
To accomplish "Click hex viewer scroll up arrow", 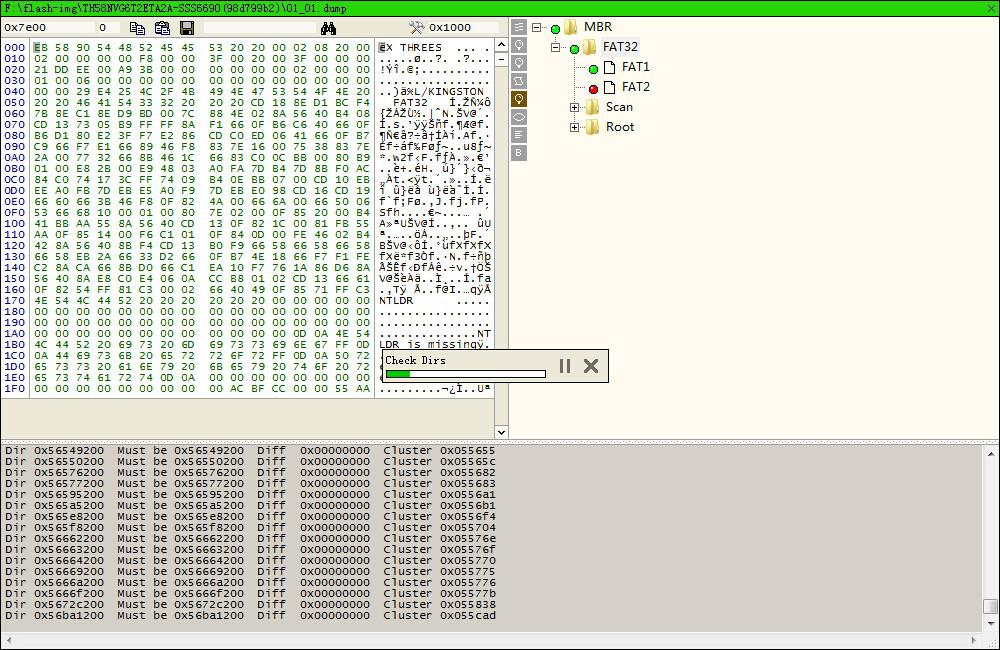I will 501,45.
